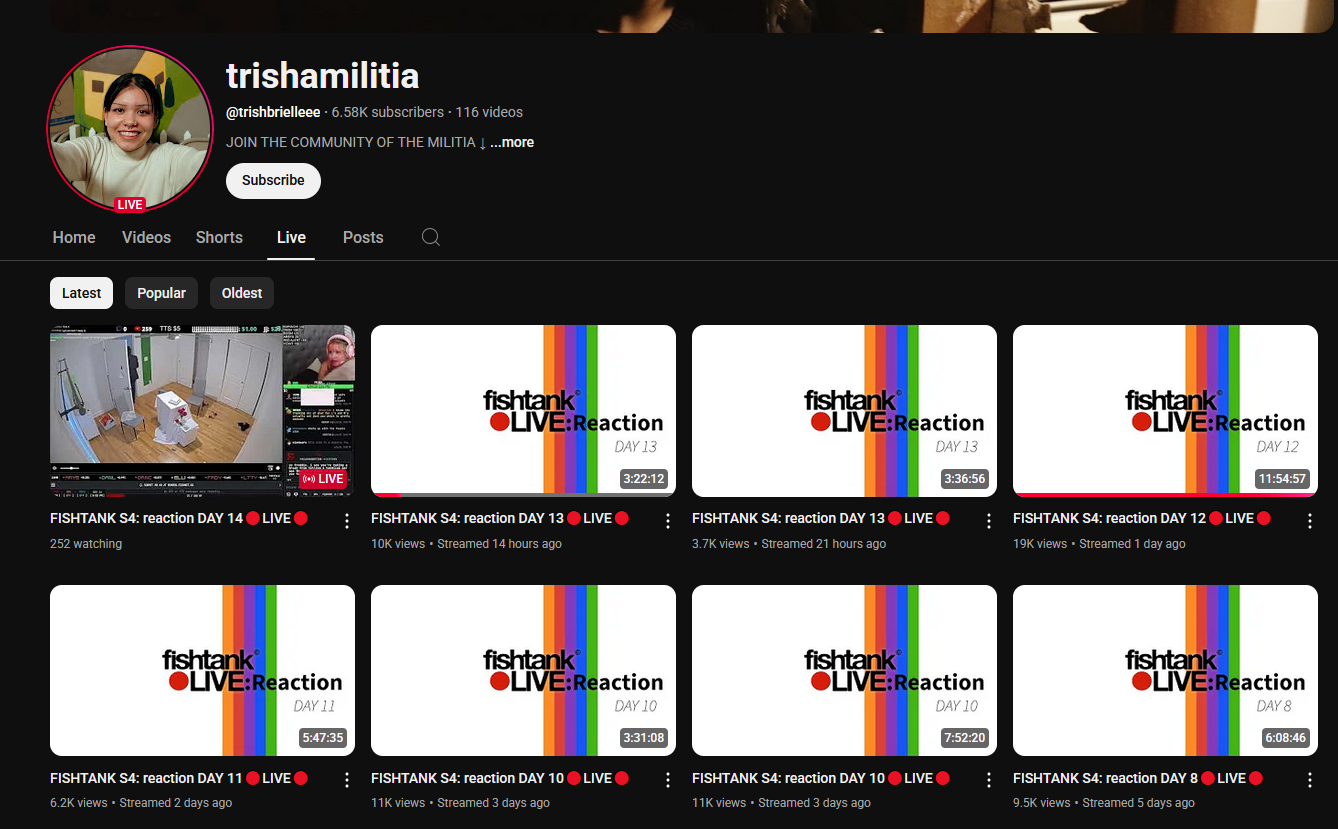Screen dimensions: 1338x829
Task: Open three-dot menu for DAY 8 reaction video
Action: pos(1310,781)
